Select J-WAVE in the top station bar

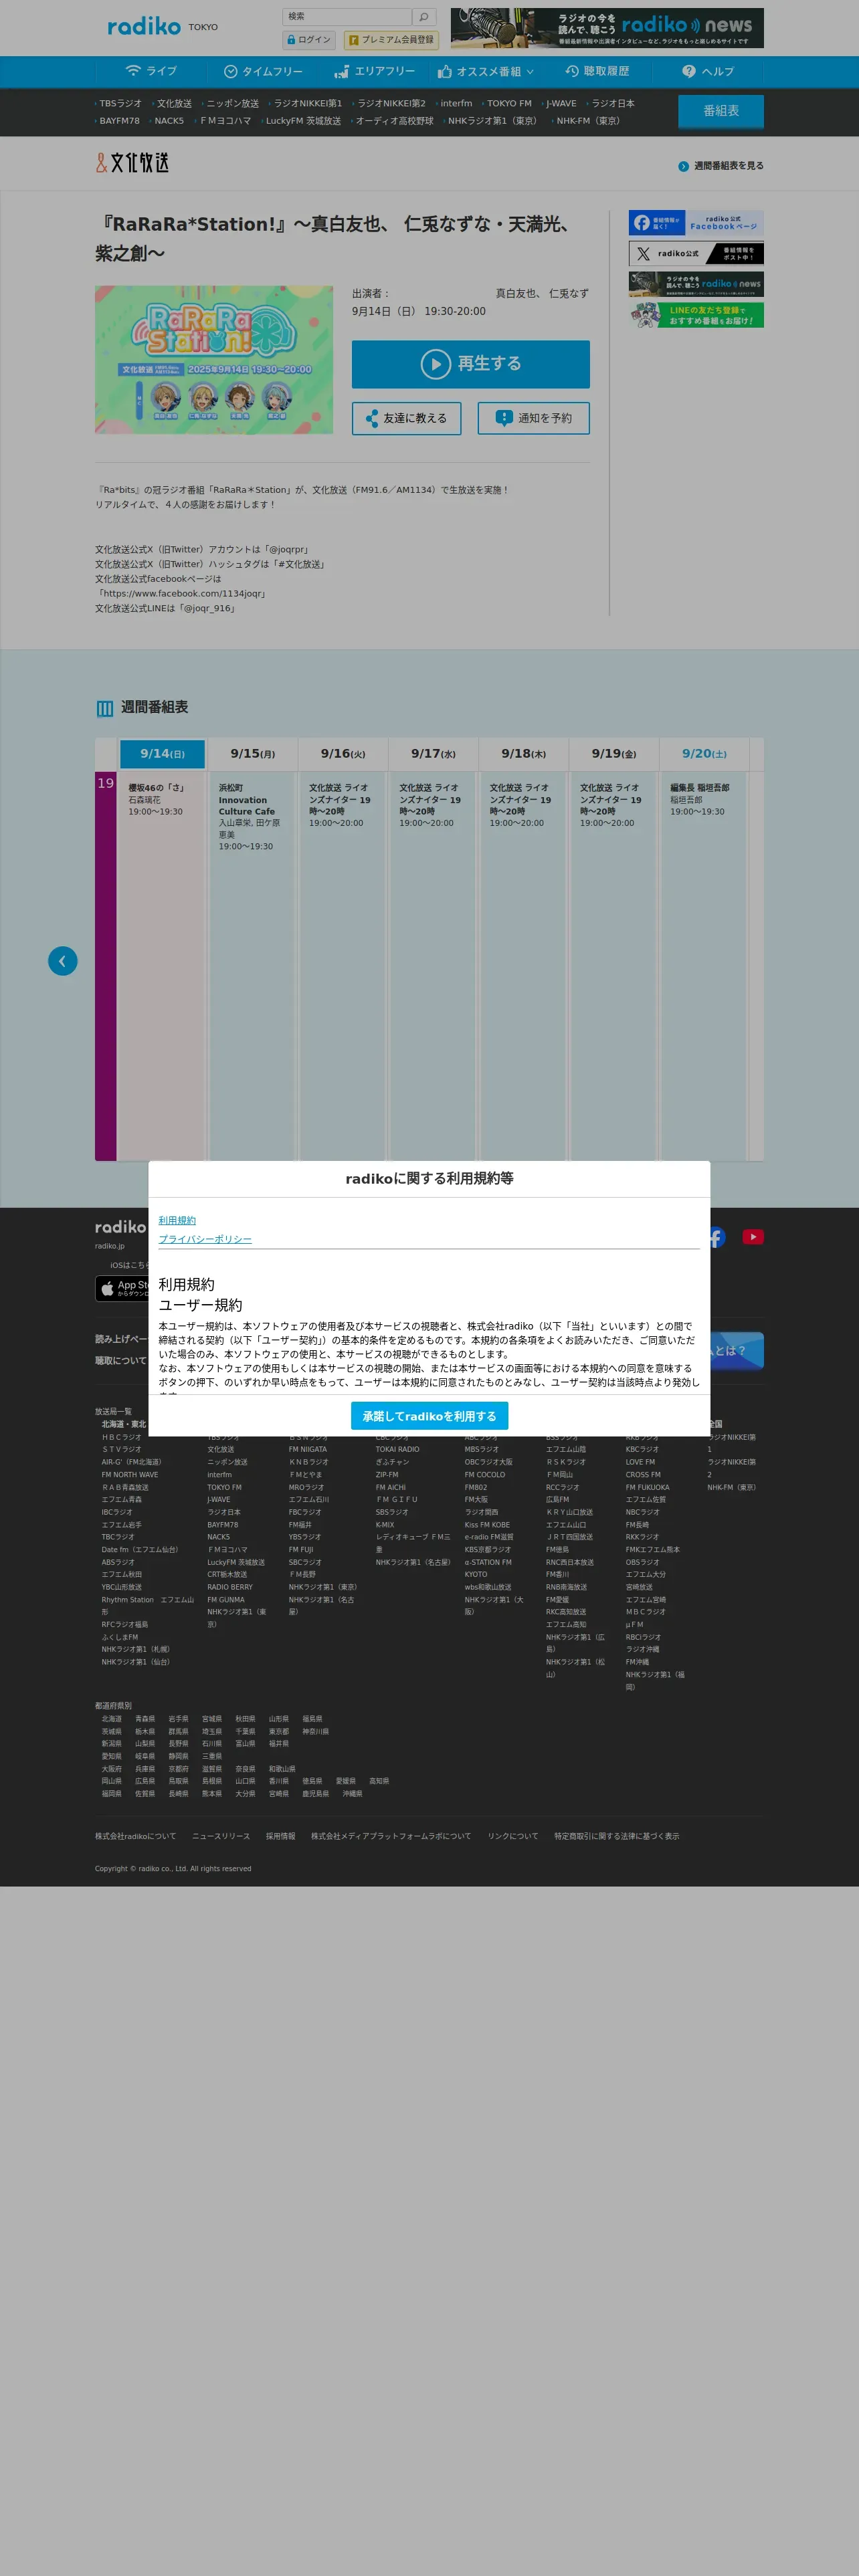(561, 103)
